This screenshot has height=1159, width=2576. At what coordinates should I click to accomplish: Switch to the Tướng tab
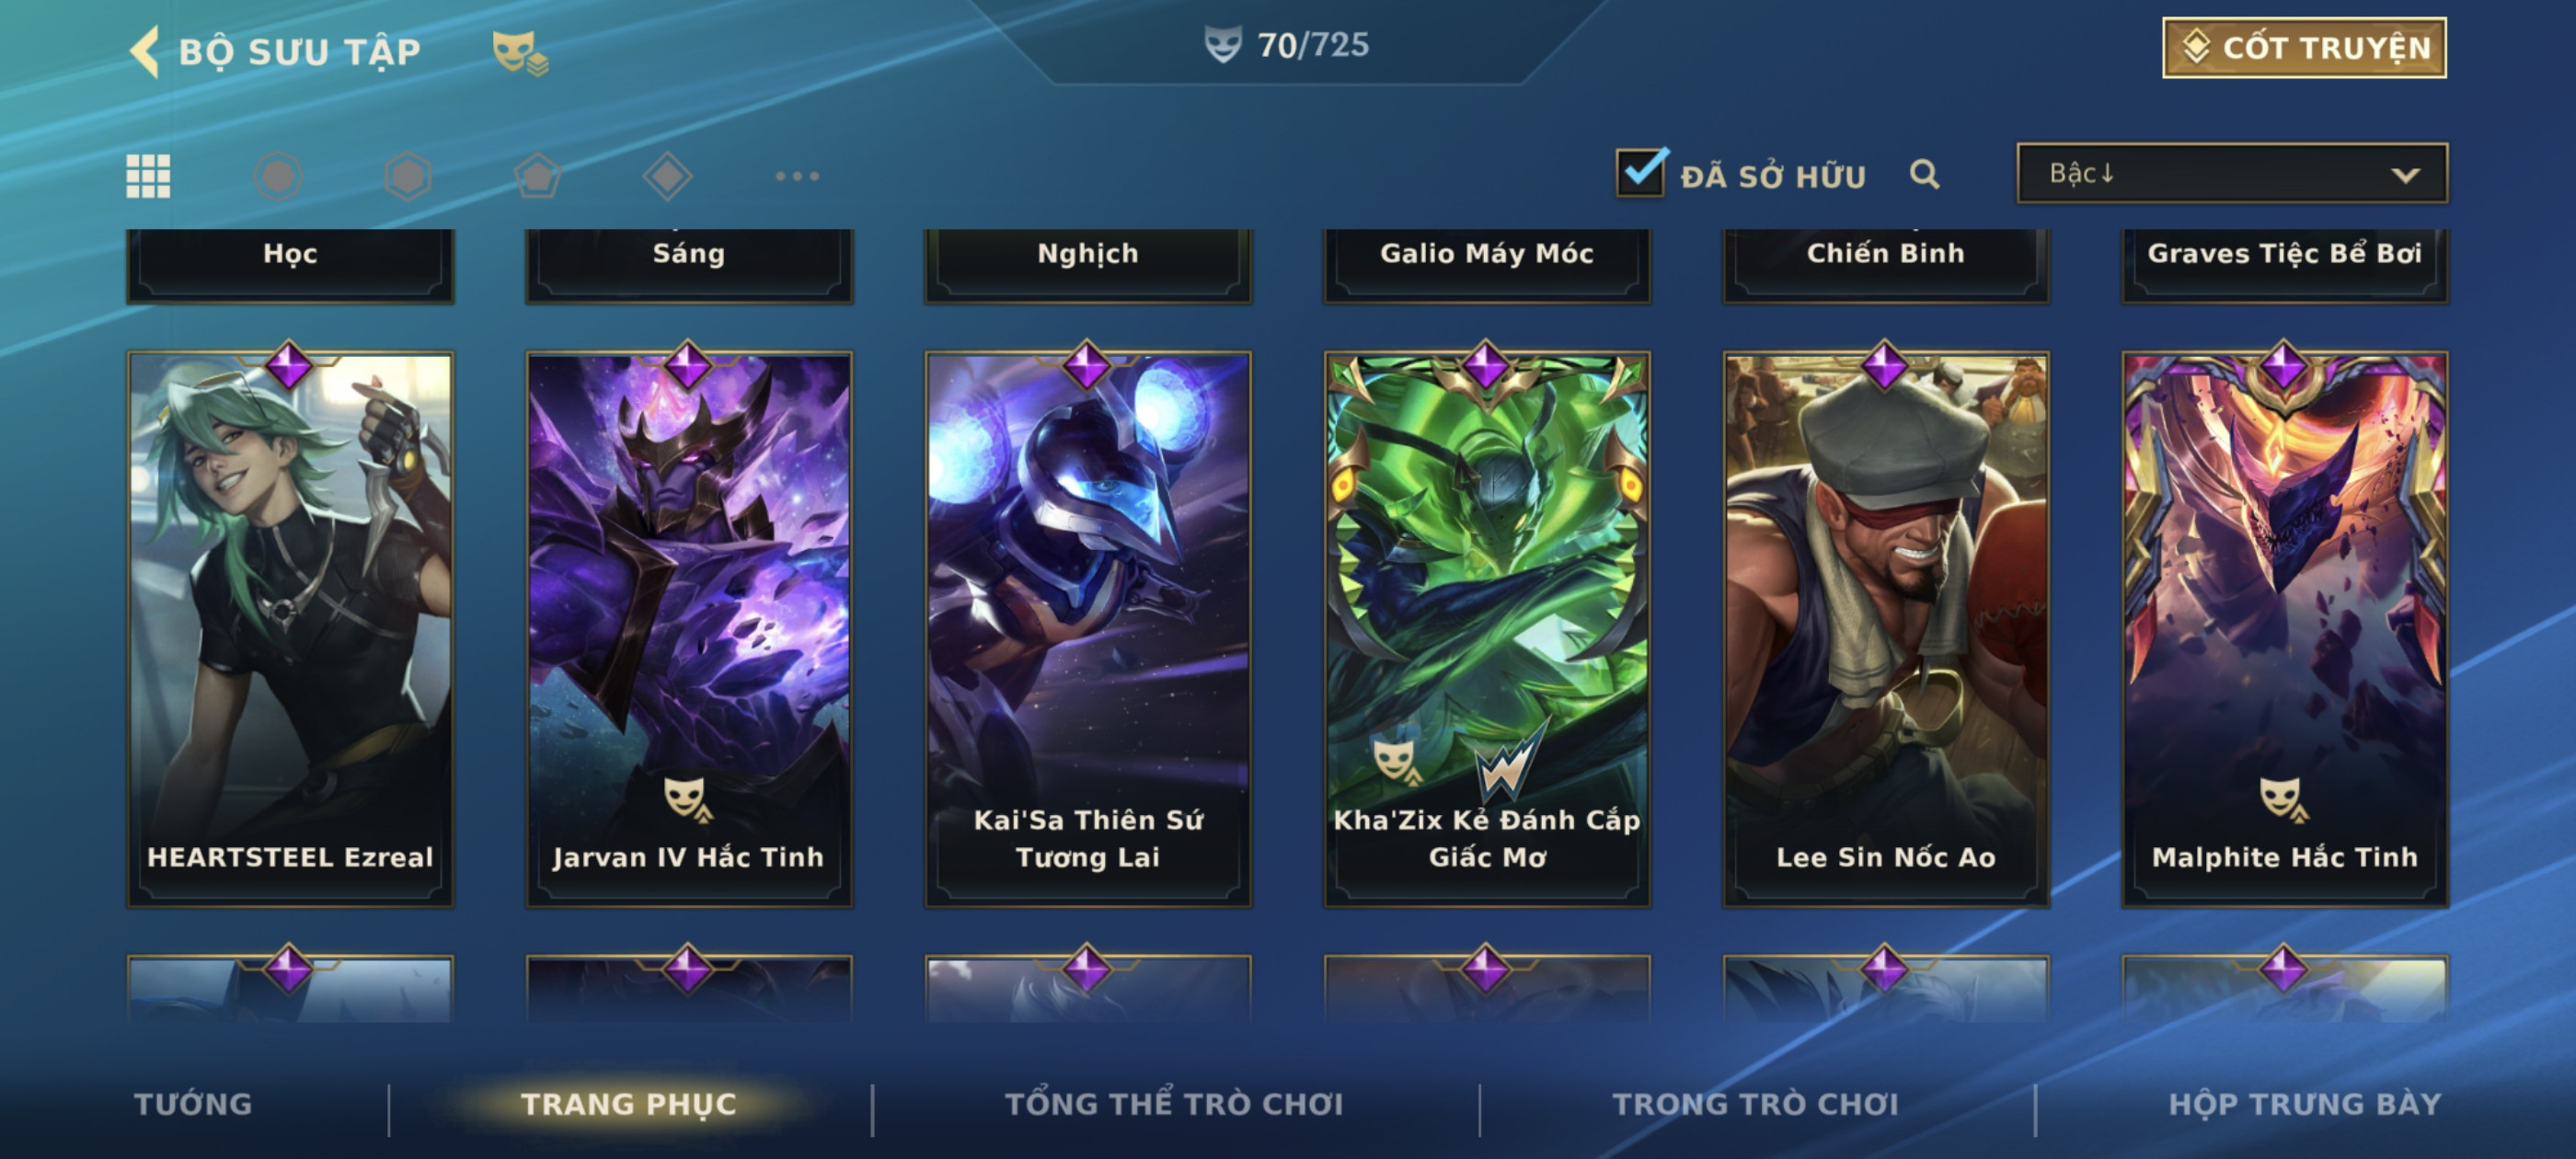coord(193,1103)
